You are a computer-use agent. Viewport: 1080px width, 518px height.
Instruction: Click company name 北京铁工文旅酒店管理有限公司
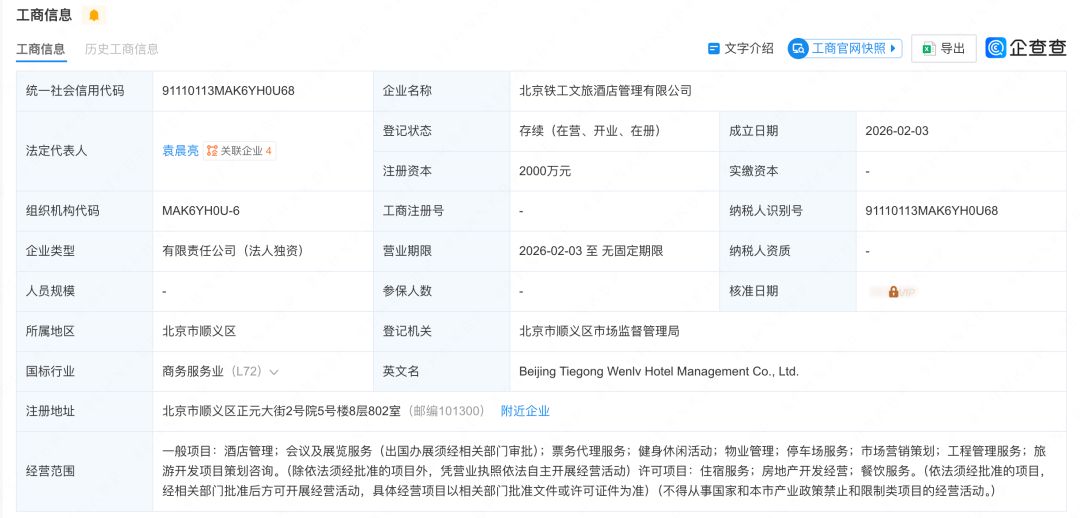(605, 91)
